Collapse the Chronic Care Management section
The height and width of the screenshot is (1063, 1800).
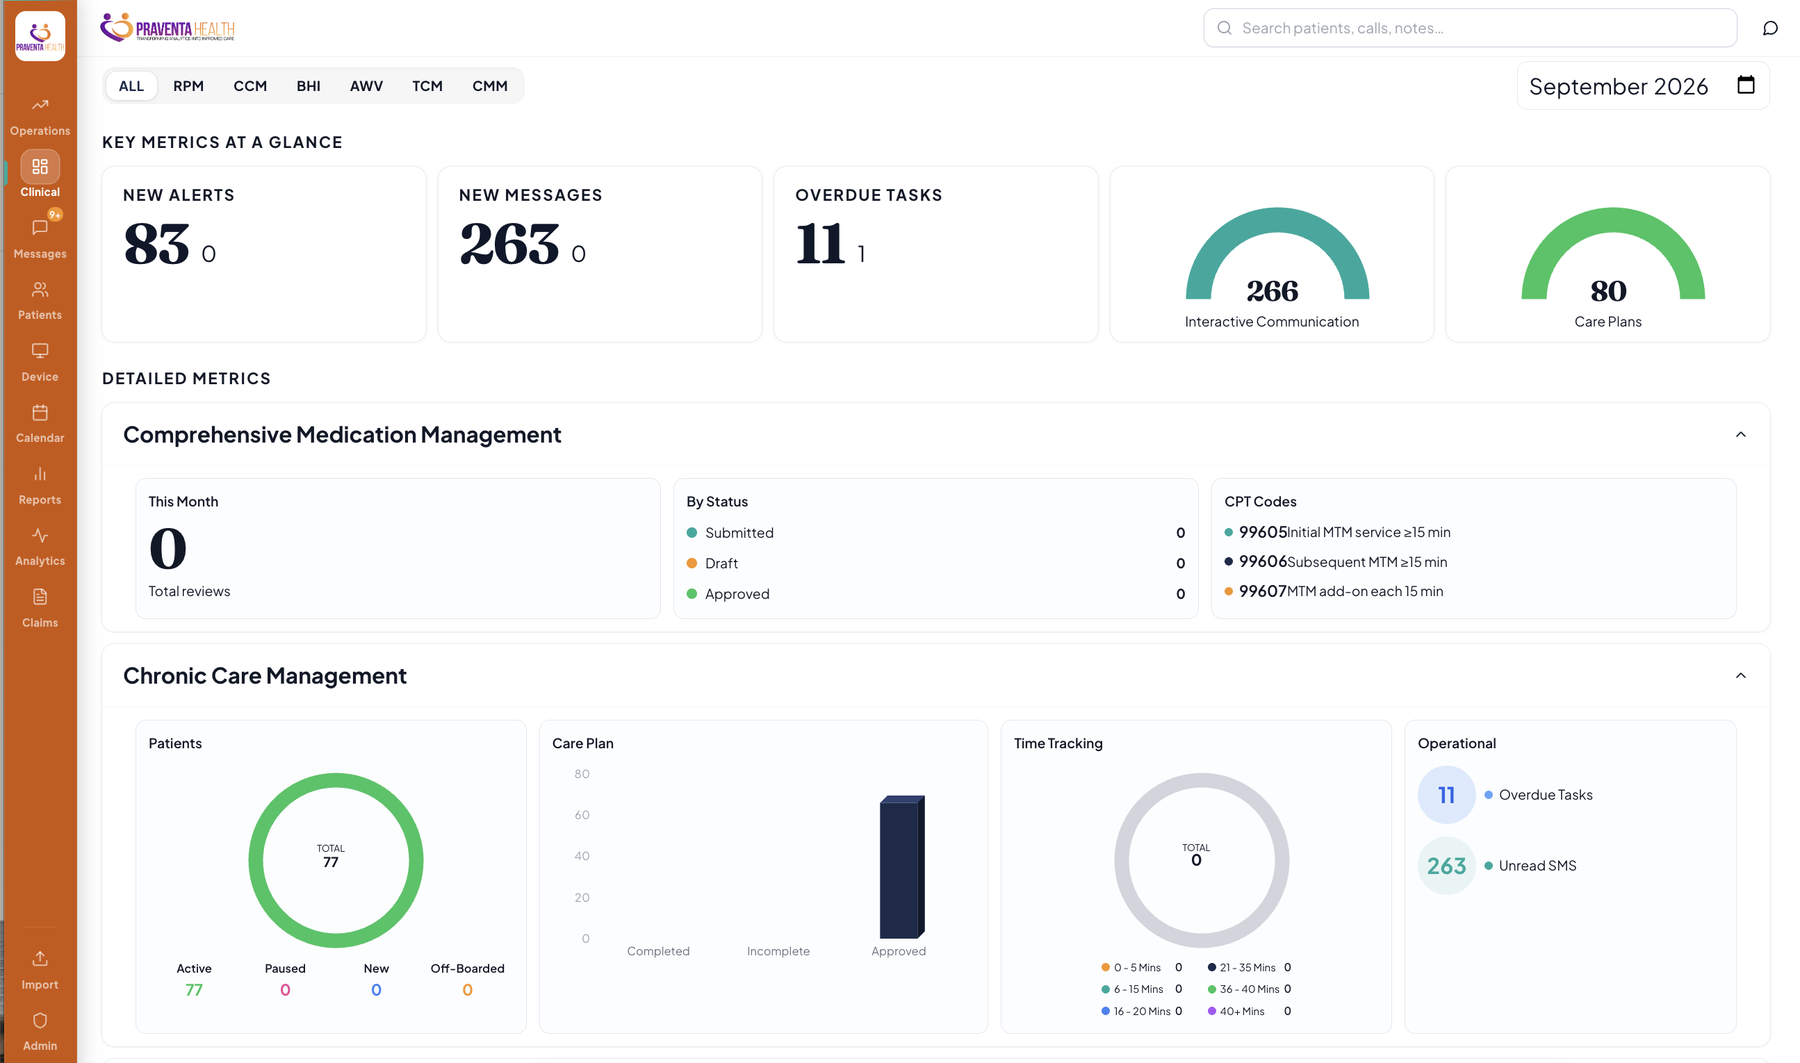coord(1740,676)
